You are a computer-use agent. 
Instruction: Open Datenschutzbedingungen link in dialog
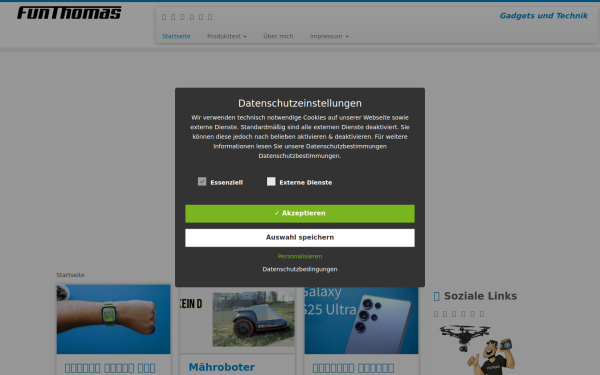[x=300, y=269]
